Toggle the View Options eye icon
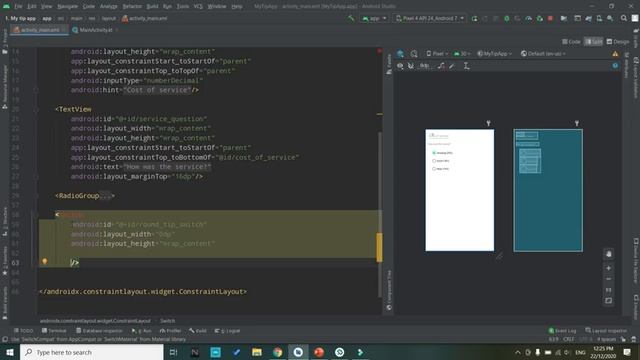The width and height of the screenshot is (640, 360). point(400,66)
